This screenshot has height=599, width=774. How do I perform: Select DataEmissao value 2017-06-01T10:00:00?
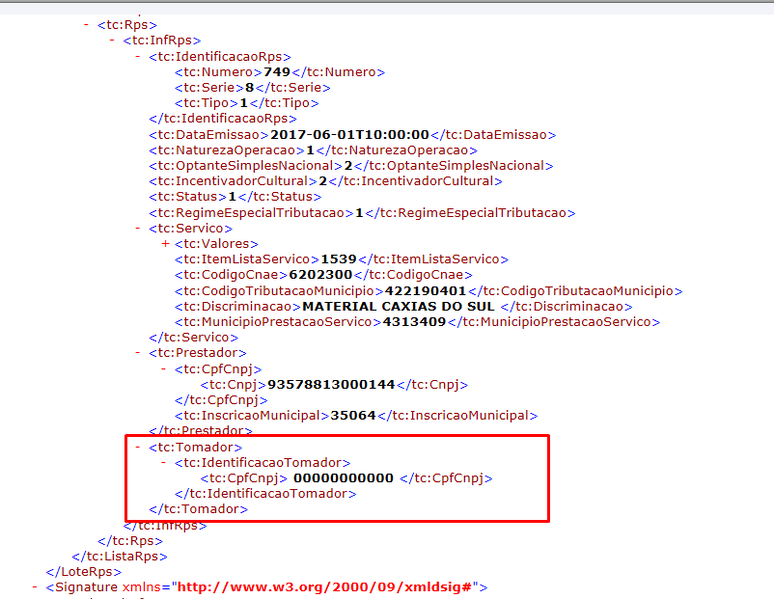[x=349, y=134]
